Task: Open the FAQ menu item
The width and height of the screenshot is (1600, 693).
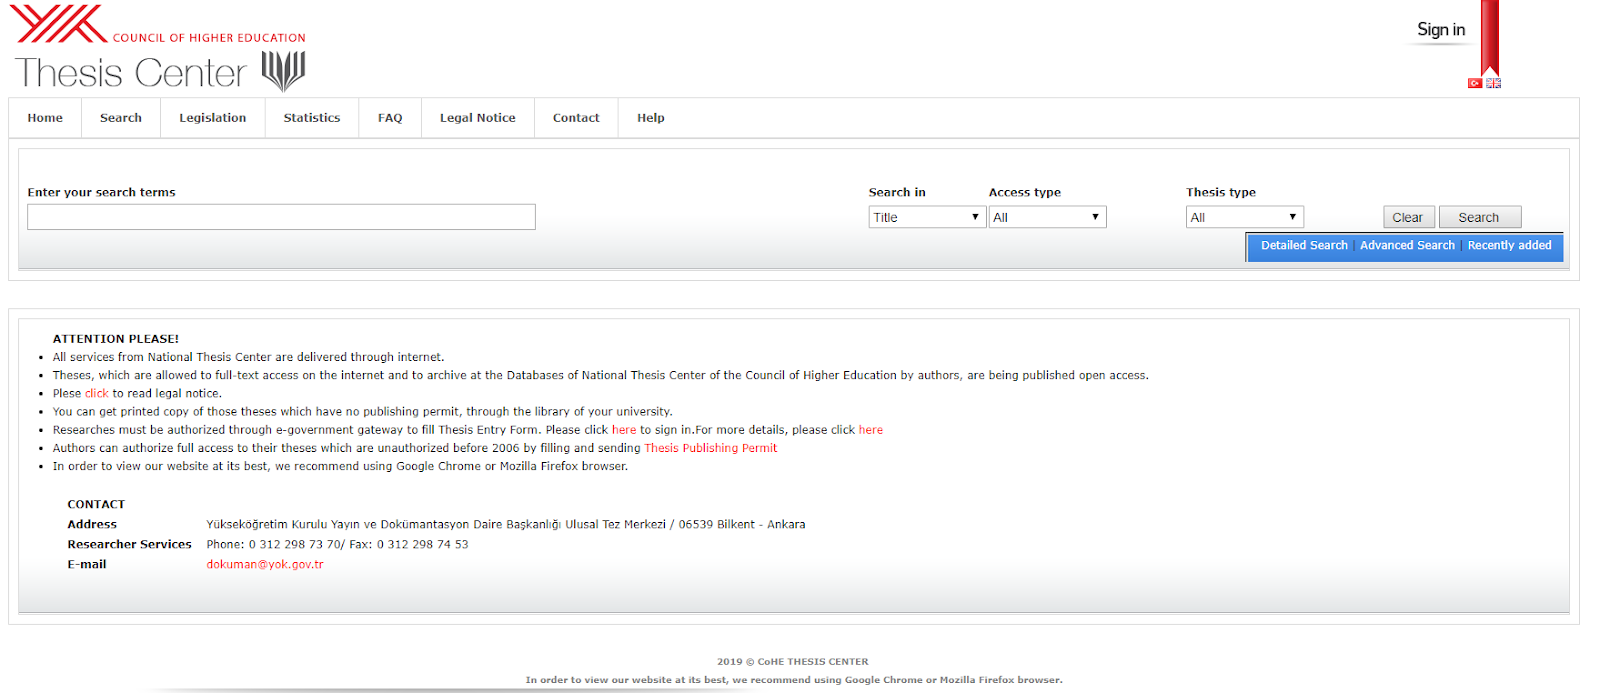Action: click(x=390, y=118)
